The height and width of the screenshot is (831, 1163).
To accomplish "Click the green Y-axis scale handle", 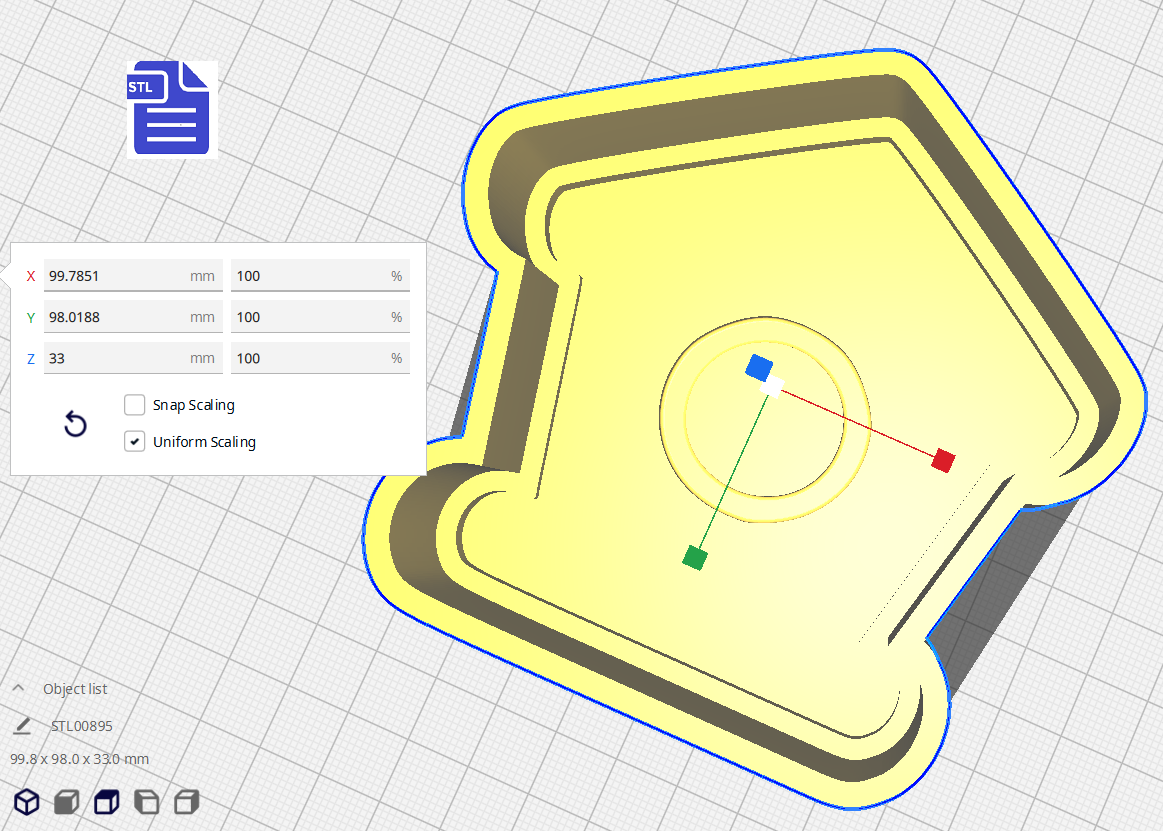I will 694,557.
